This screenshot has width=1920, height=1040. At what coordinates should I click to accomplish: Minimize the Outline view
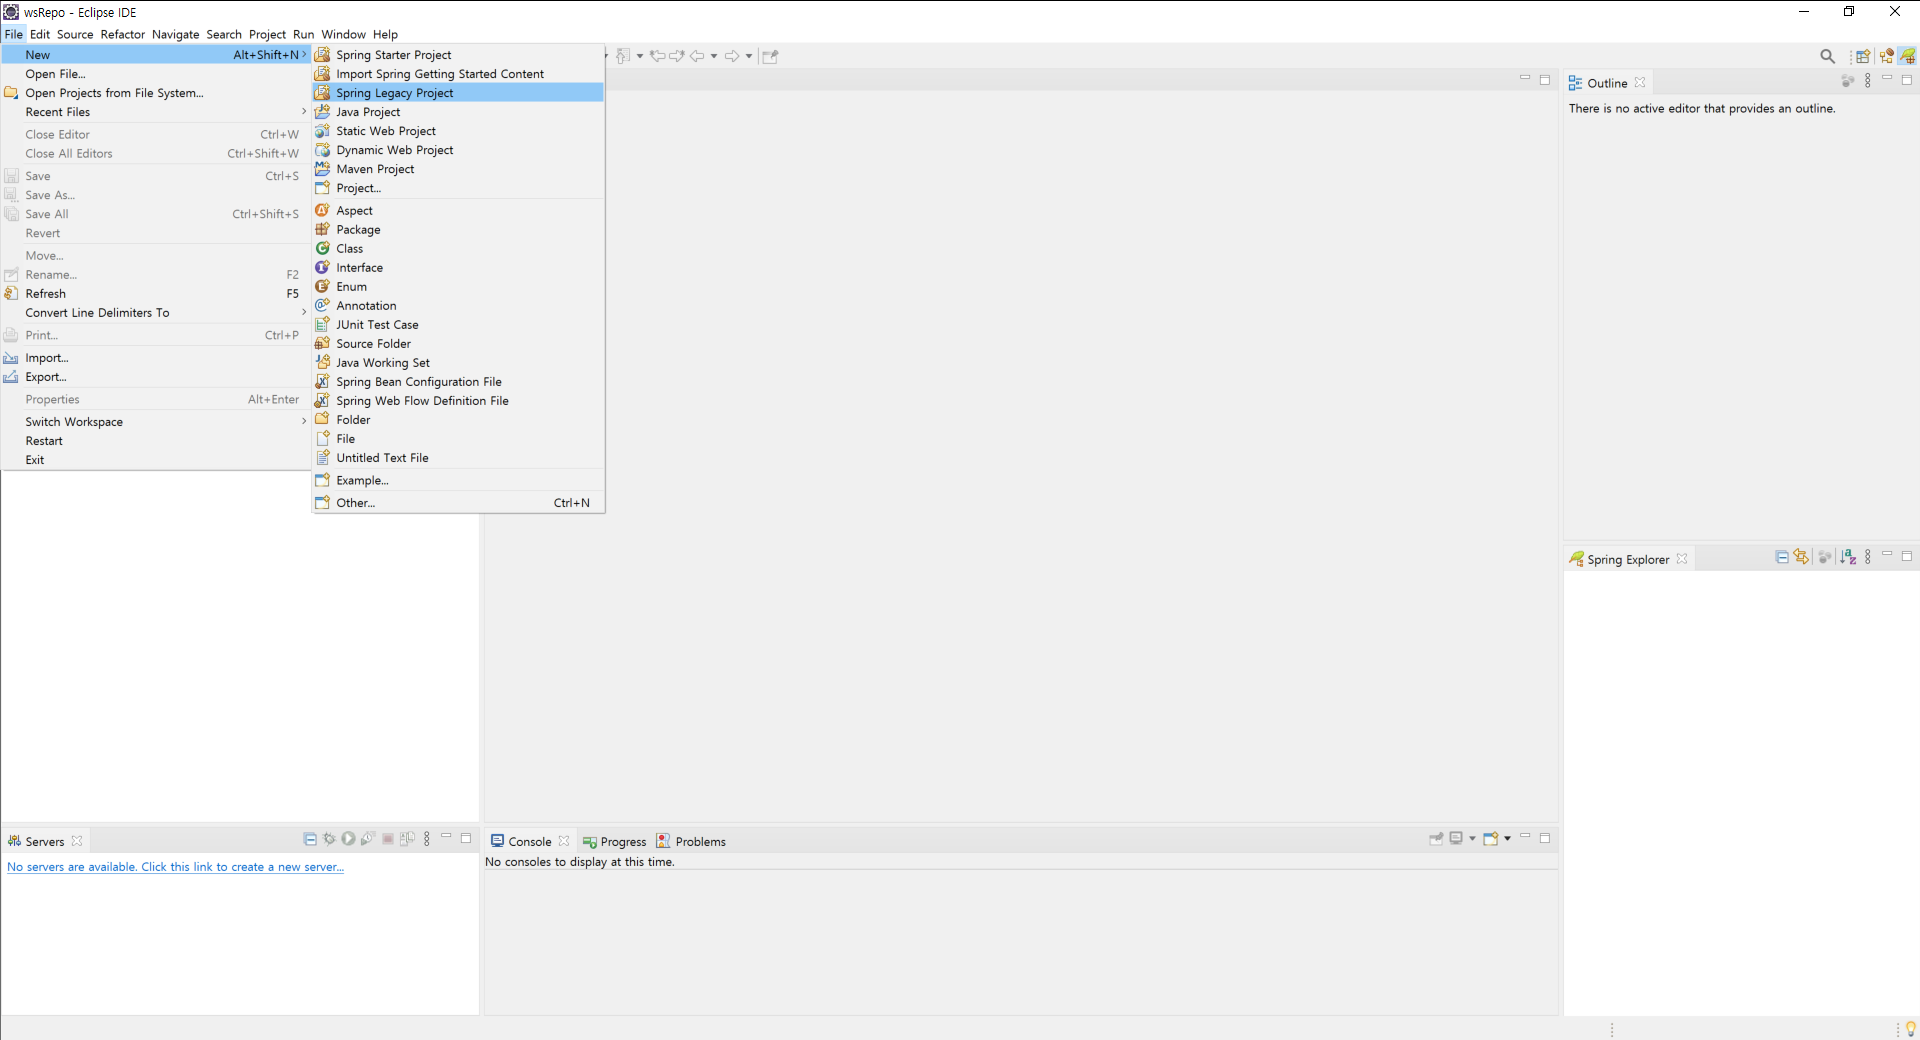[1887, 78]
